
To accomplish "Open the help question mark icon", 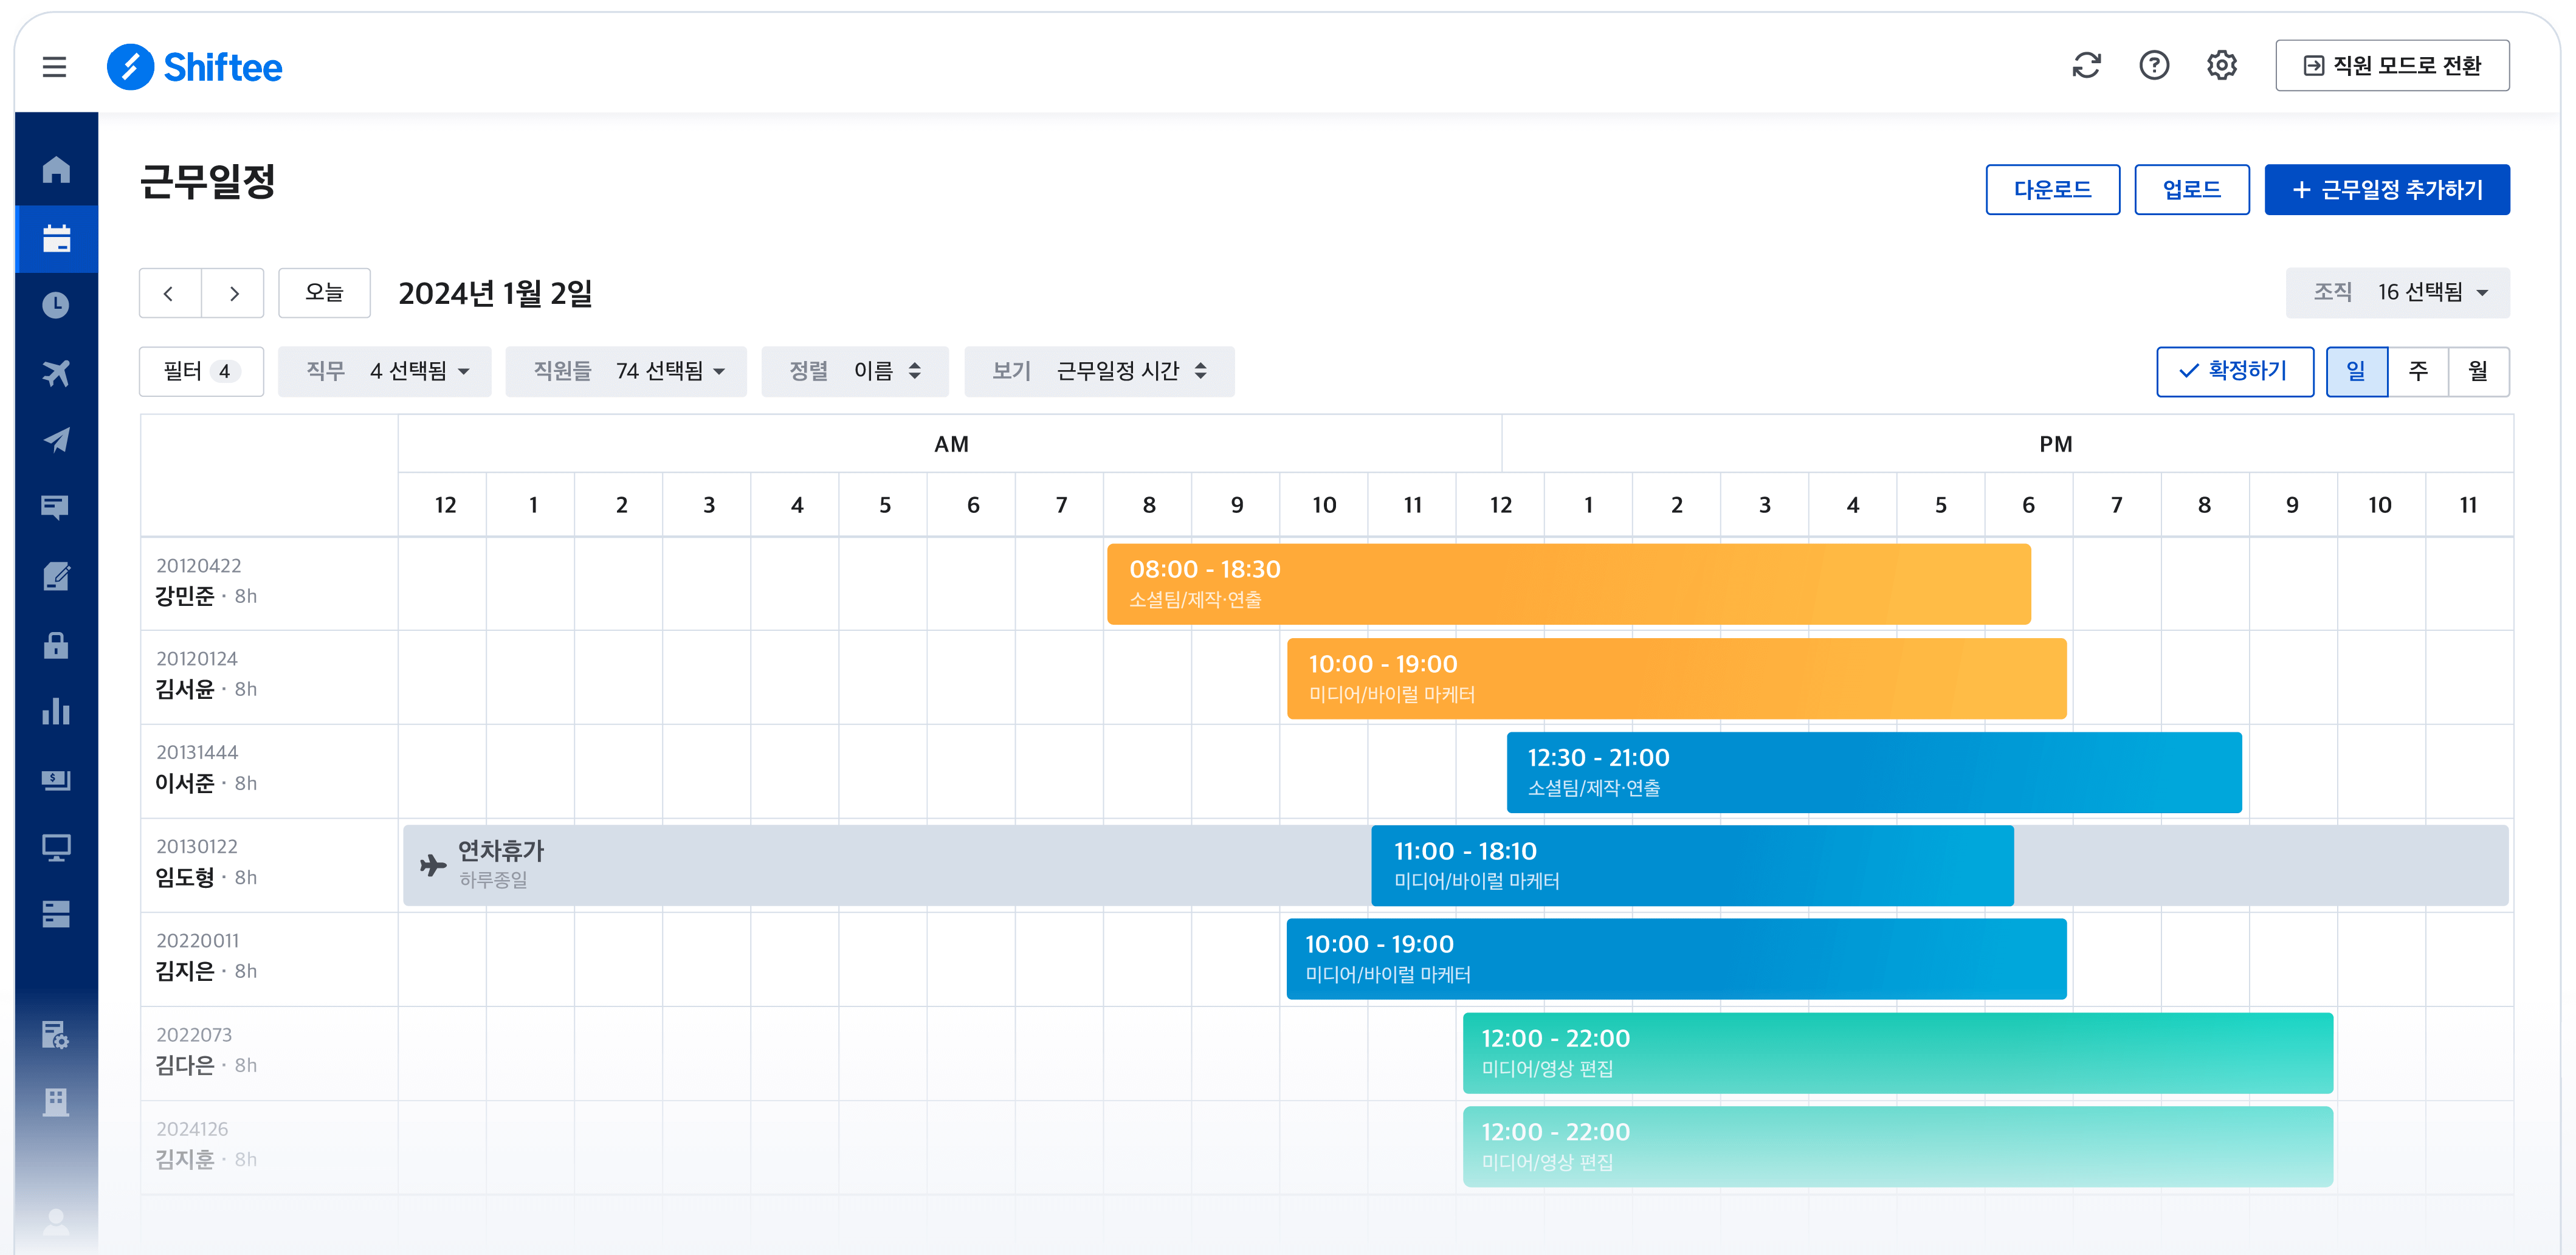I will pos(2154,66).
